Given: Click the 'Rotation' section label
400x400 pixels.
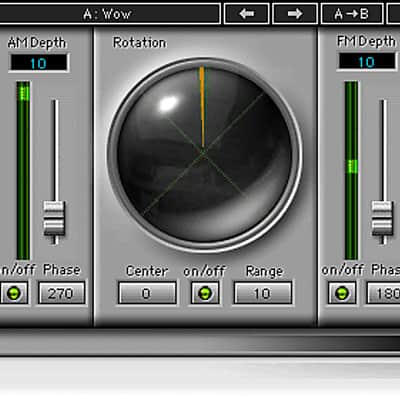Looking at the screenshot, I should 139,43.
